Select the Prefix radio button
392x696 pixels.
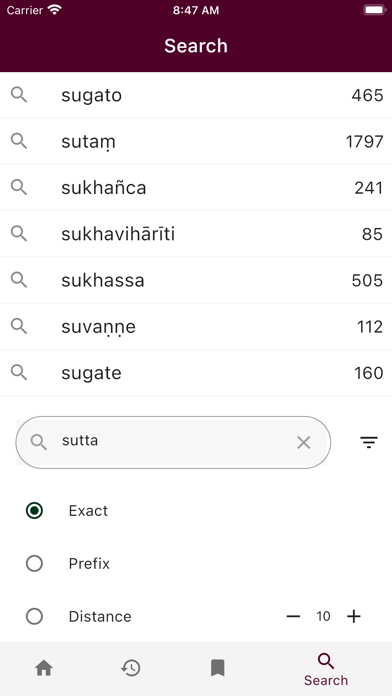(34, 563)
